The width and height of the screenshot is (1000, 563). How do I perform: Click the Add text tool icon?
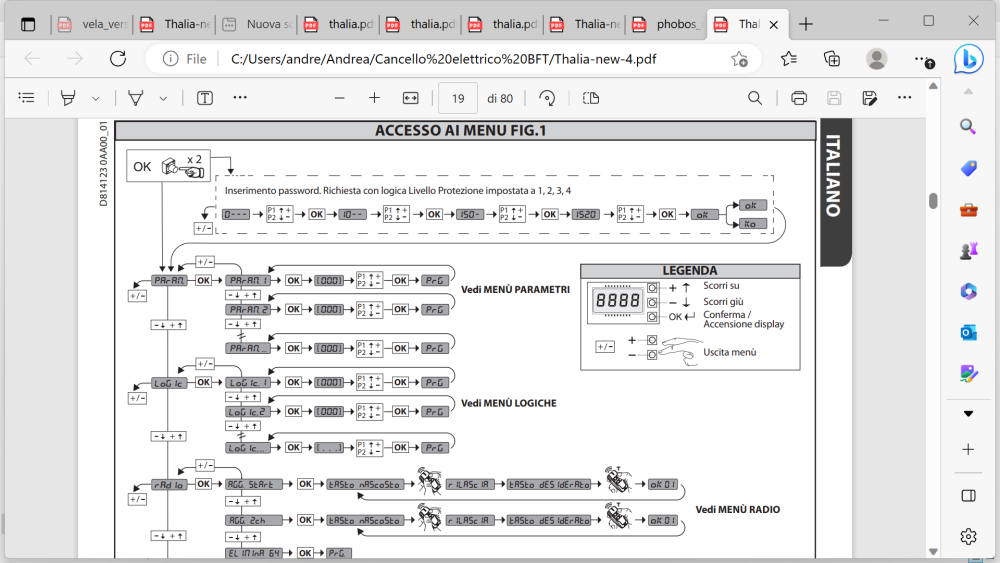205,98
